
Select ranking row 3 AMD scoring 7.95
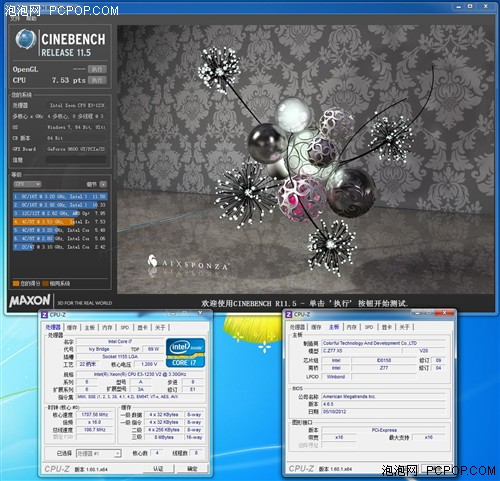click(x=60, y=213)
